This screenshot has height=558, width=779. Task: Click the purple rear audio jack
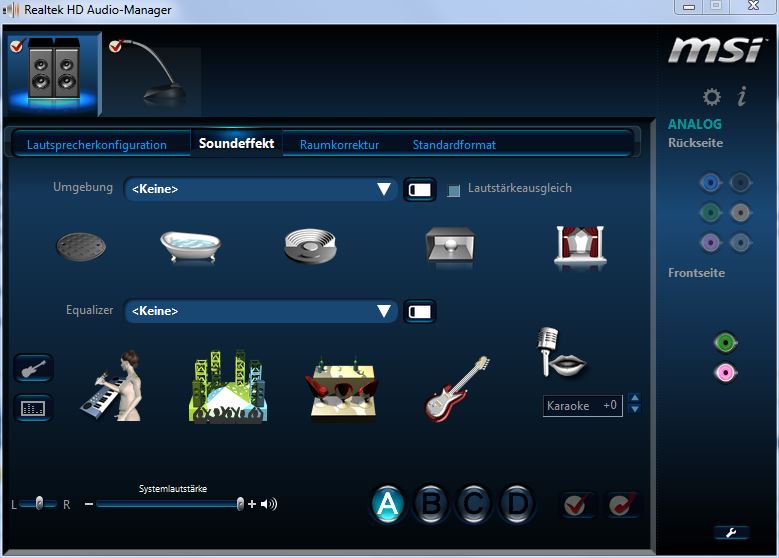point(710,243)
